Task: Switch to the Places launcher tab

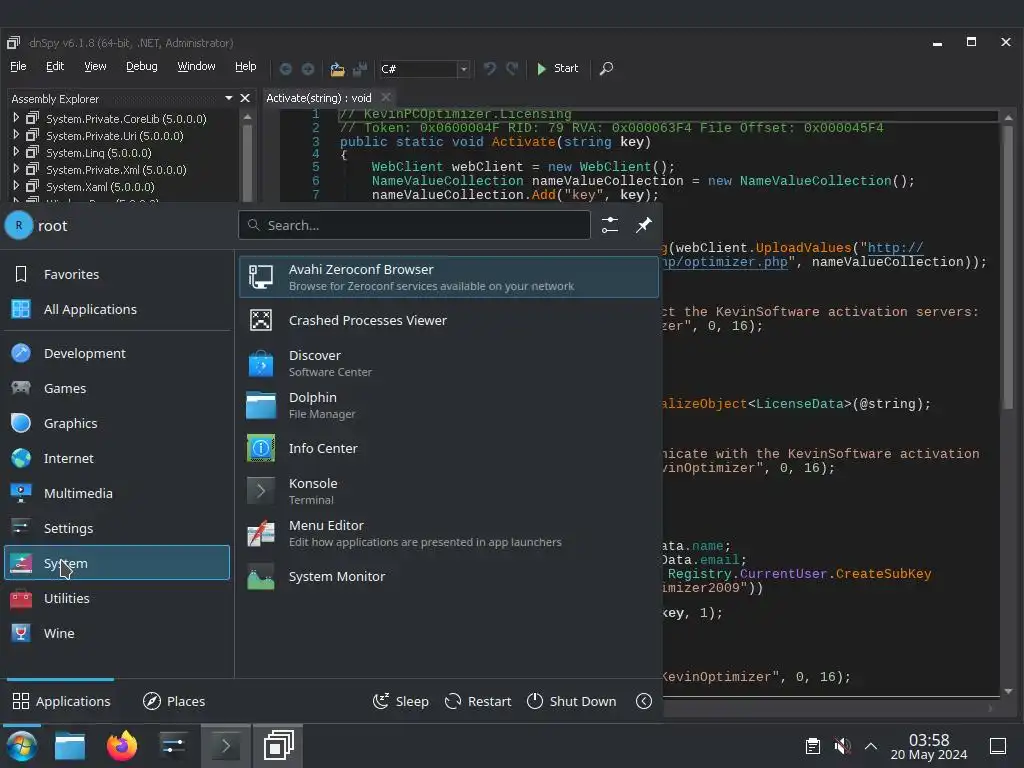Action: coord(174,701)
